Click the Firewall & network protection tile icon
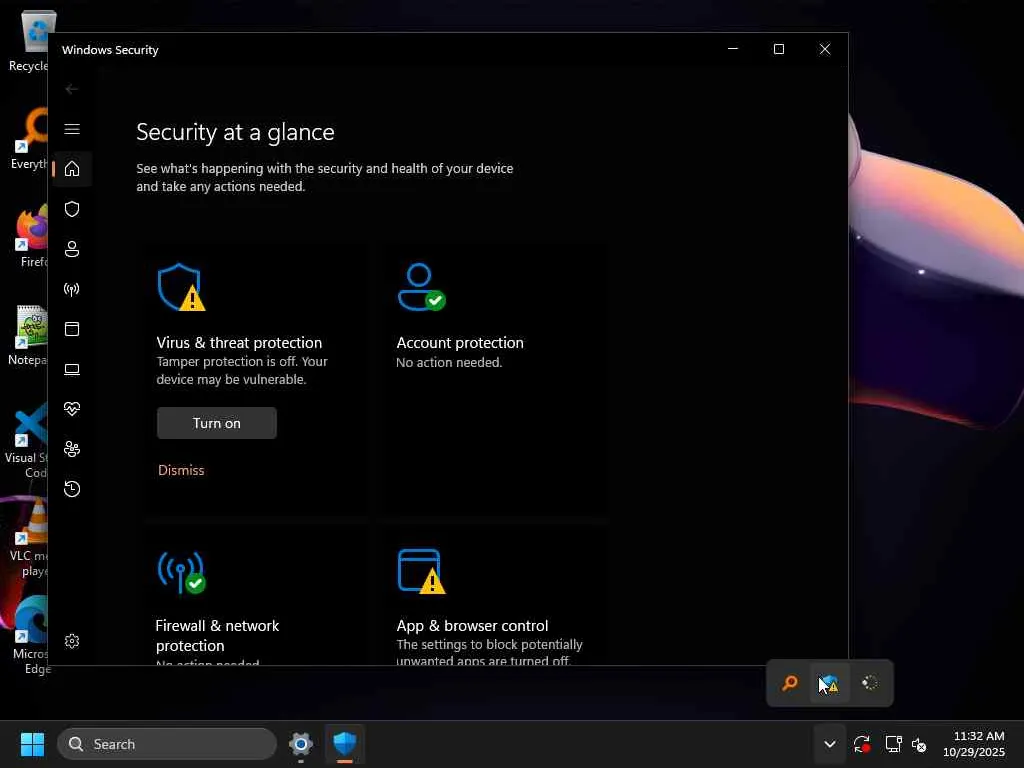1024x768 pixels. coord(181,573)
